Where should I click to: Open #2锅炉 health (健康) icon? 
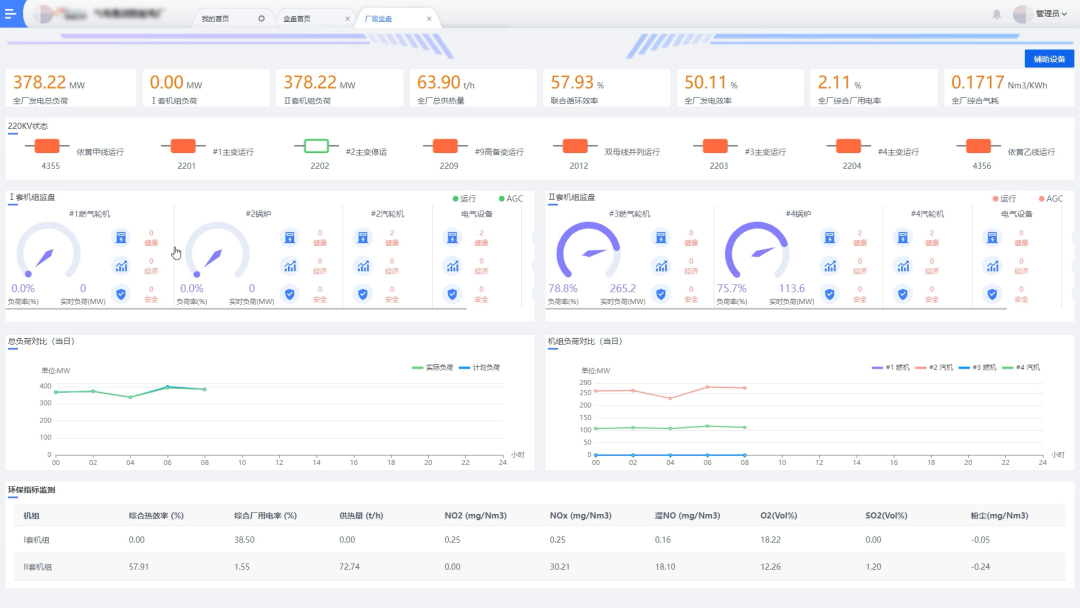pos(290,238)
